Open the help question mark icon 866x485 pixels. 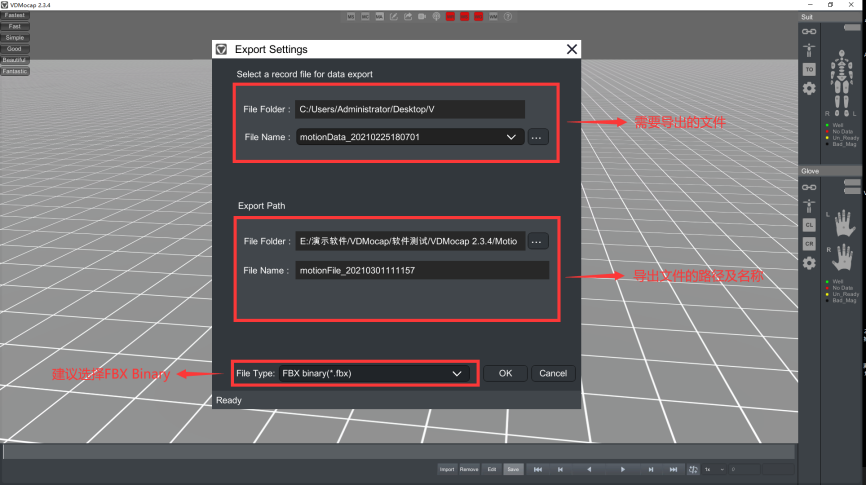tap(508, 17)
